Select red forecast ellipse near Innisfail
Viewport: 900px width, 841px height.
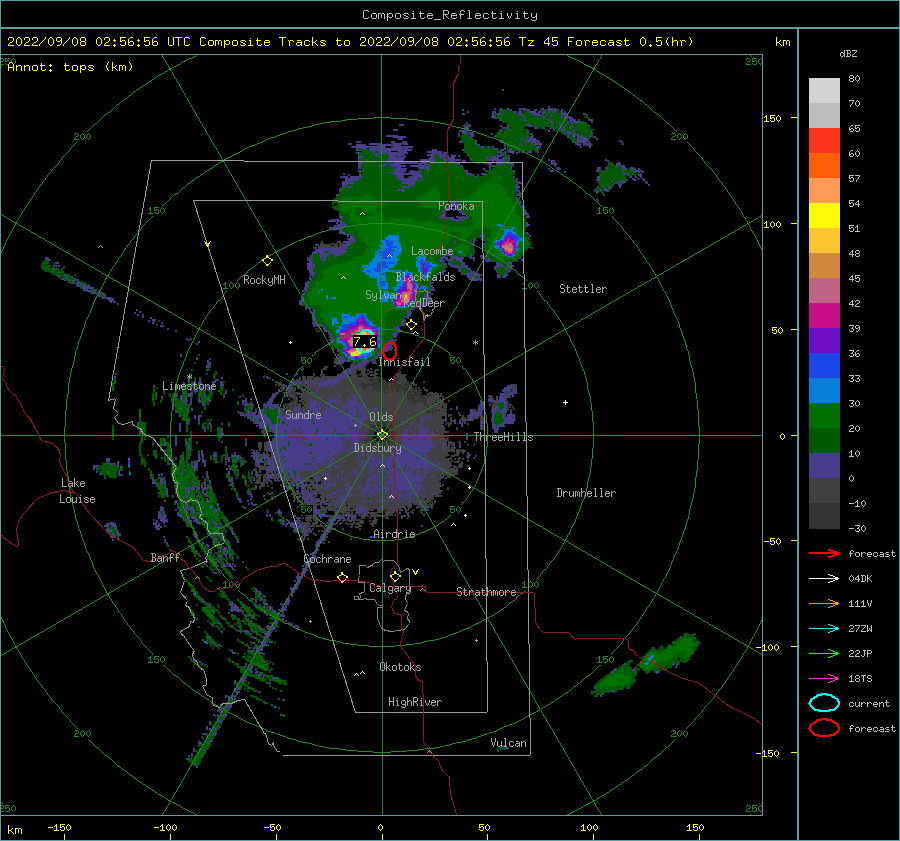point(390,351)
